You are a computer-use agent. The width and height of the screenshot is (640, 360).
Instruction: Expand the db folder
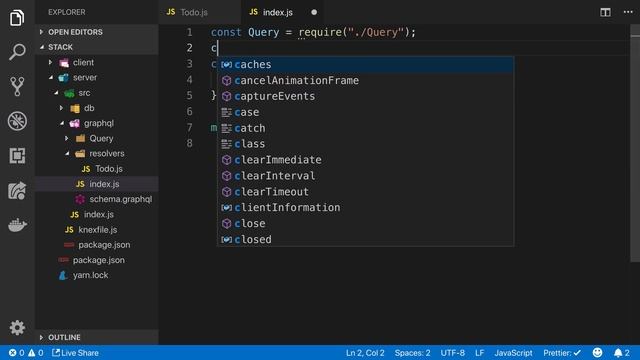point(97,108)
